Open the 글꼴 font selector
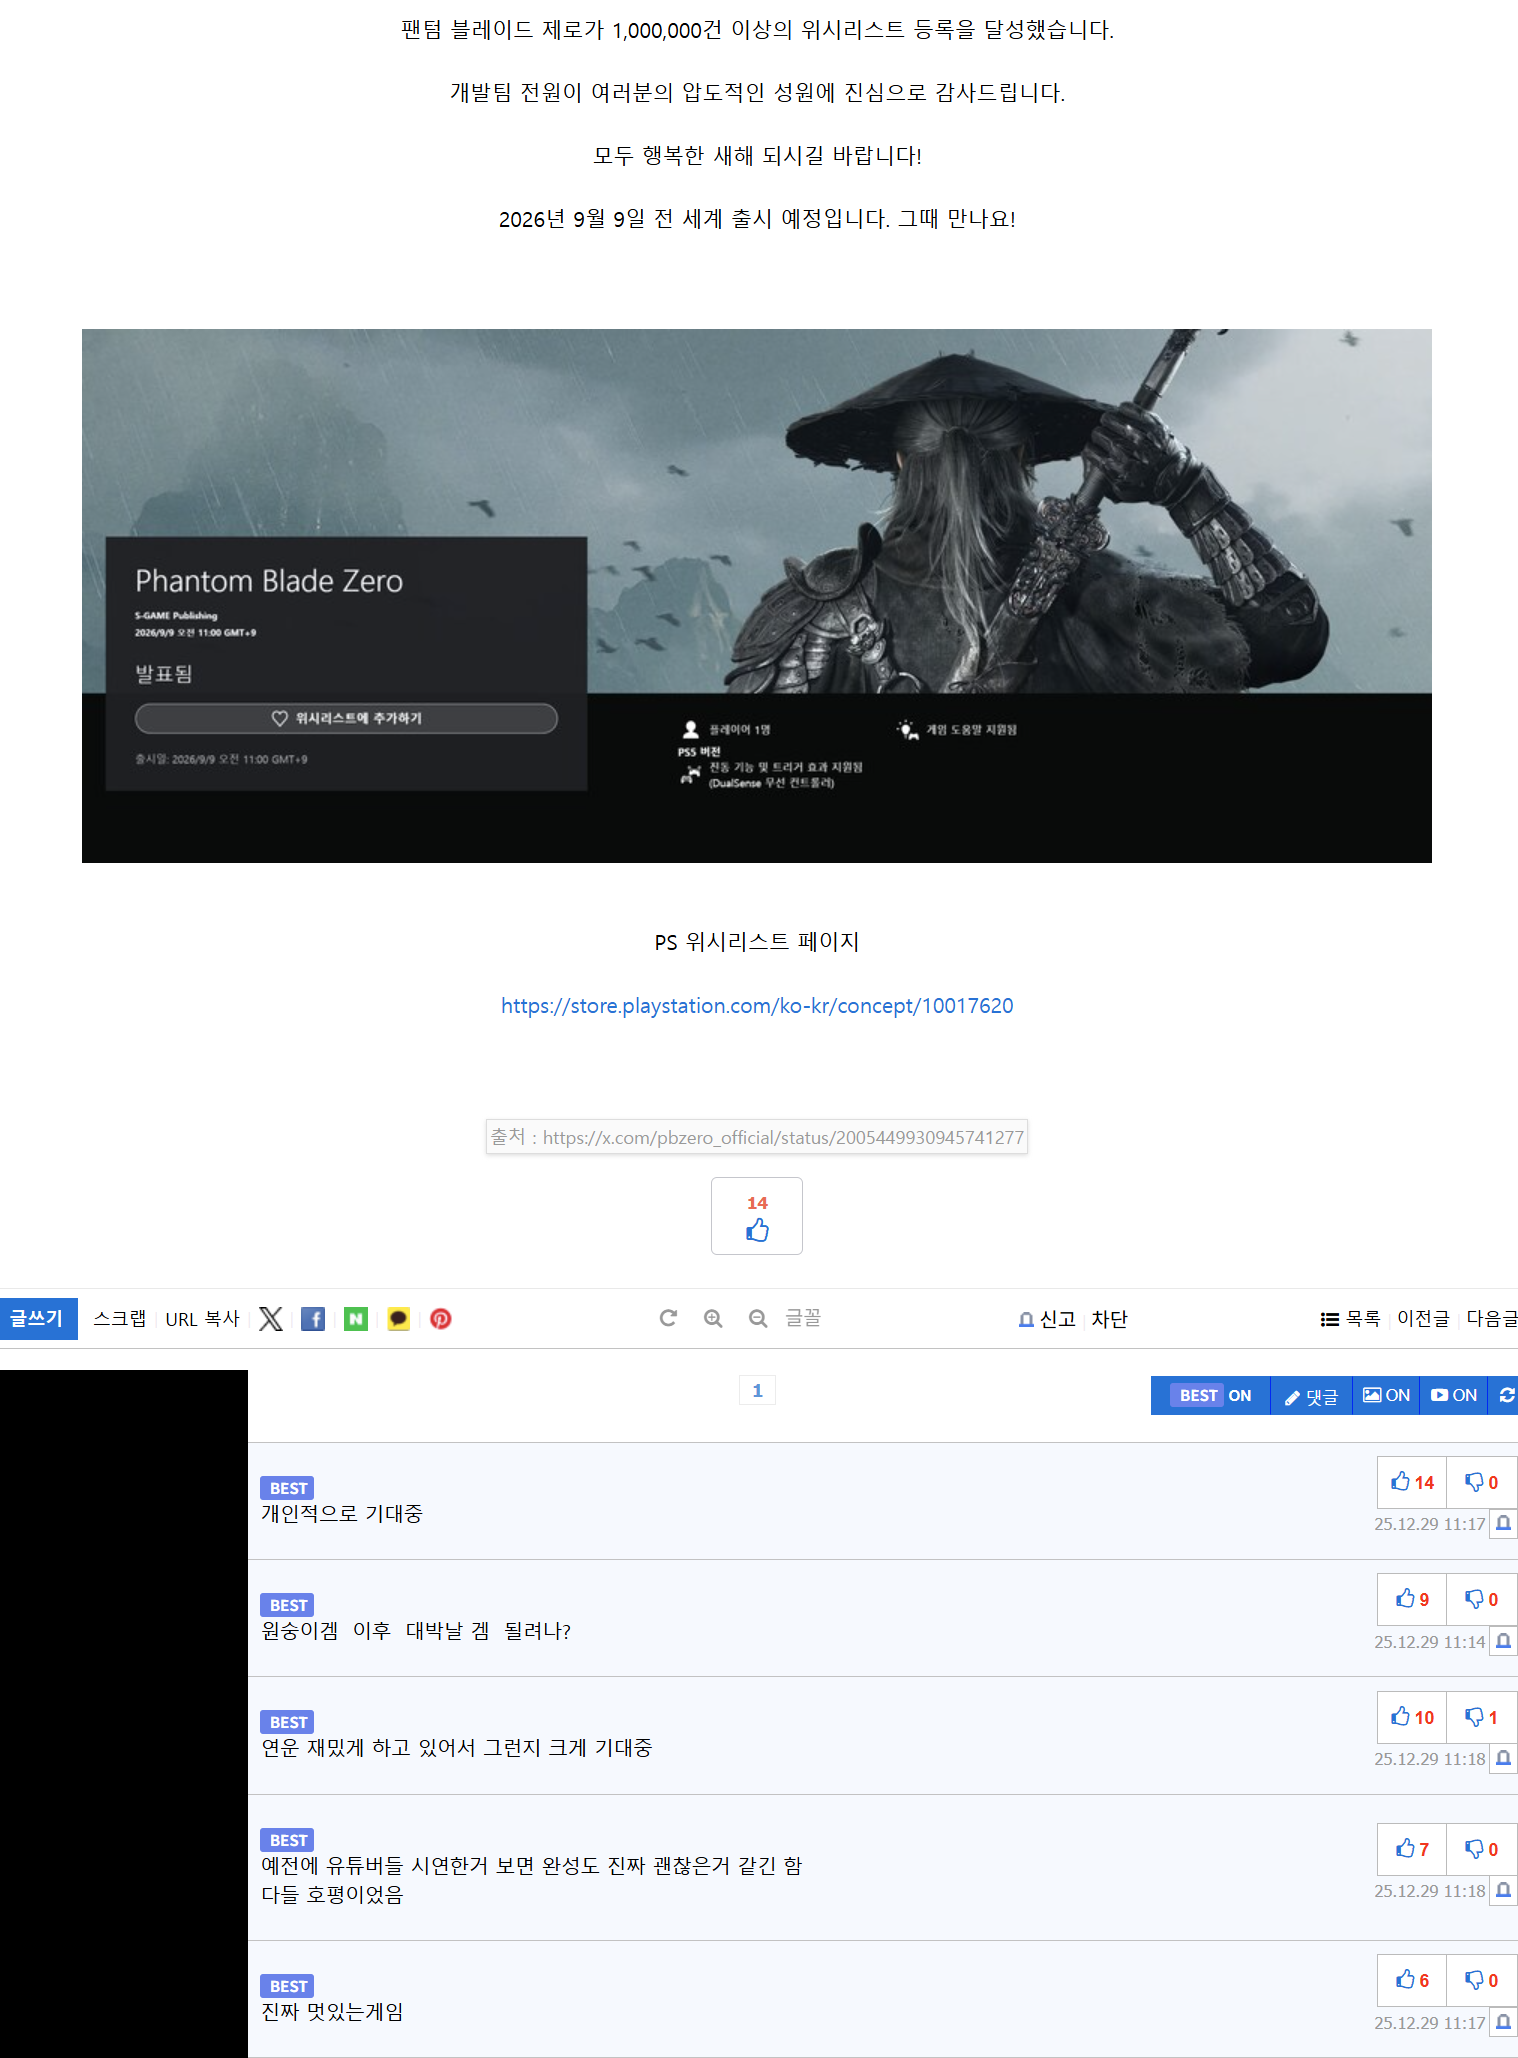 [803, 1319]
